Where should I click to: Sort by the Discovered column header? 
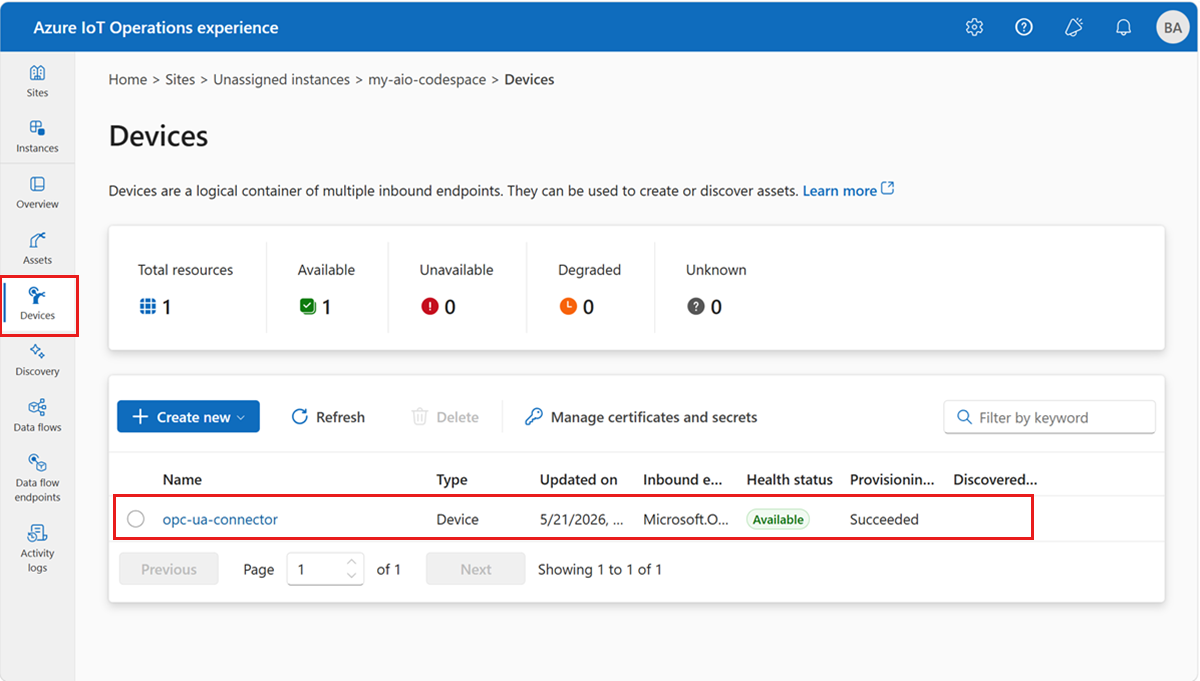(x=995, y=480)
